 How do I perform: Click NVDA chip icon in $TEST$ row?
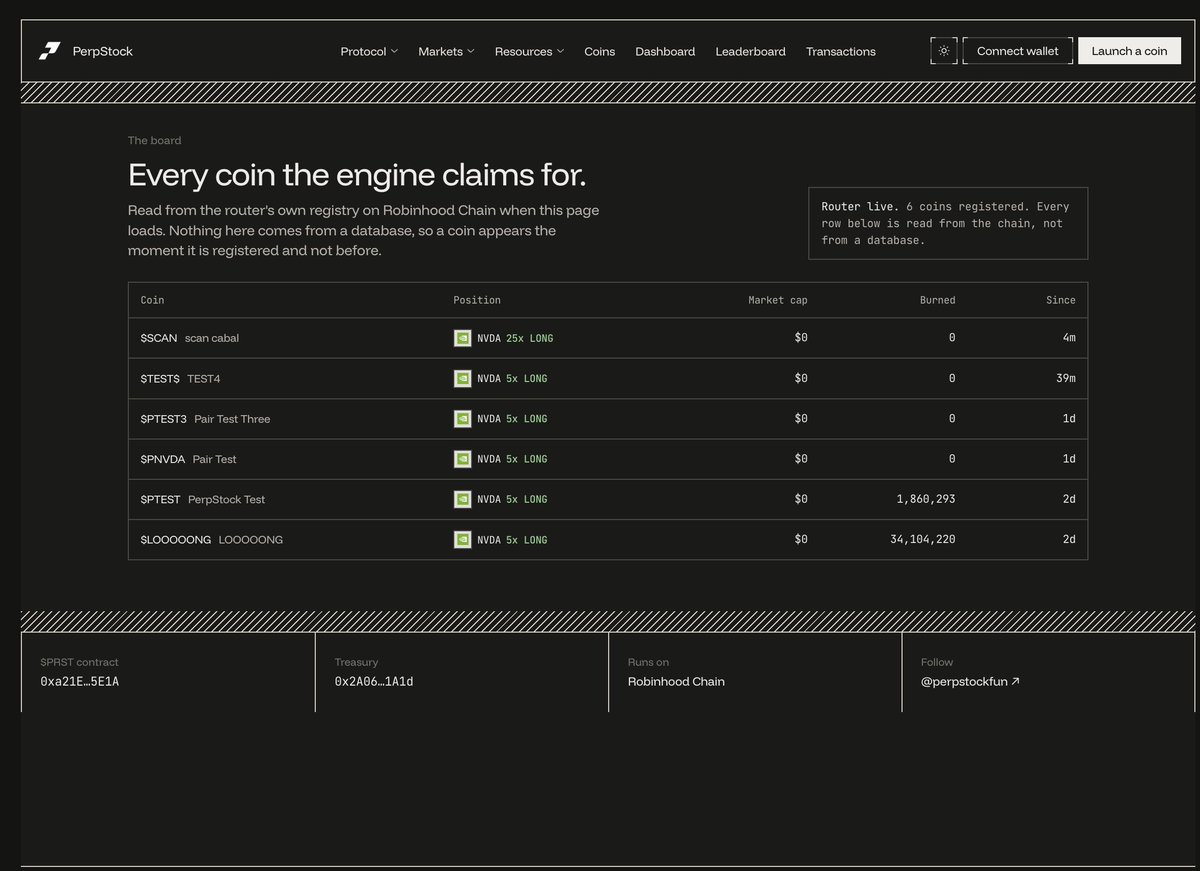463,379
